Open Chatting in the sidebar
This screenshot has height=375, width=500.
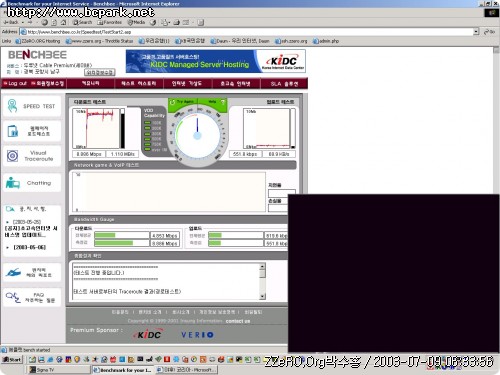click(32, 183)
